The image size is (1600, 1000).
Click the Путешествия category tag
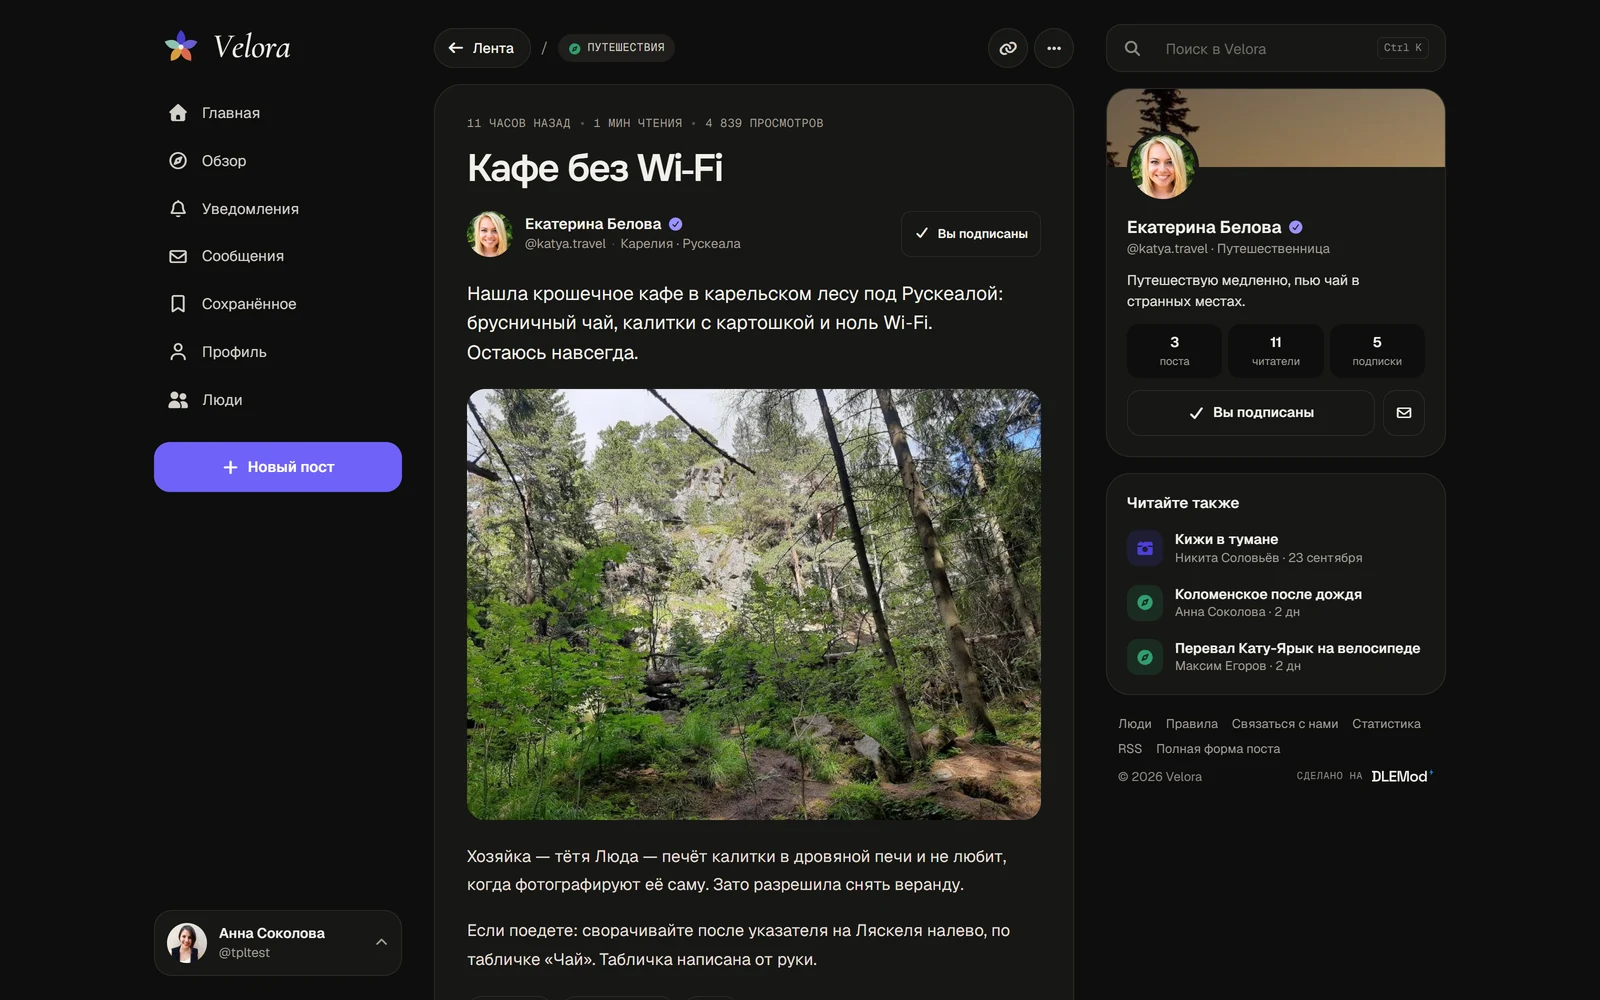616,48
